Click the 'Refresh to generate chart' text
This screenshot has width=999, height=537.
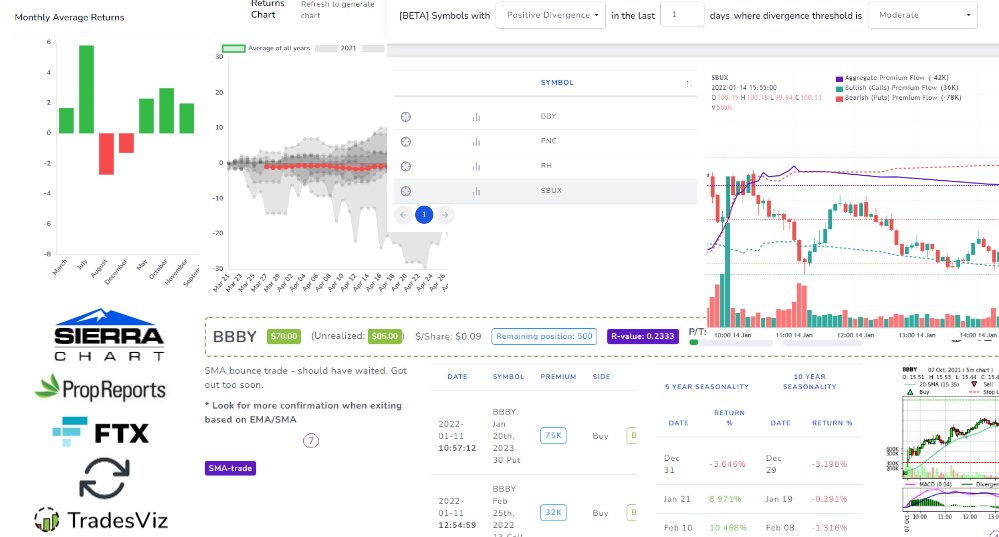pyautogui.click(x=338, y=9)
